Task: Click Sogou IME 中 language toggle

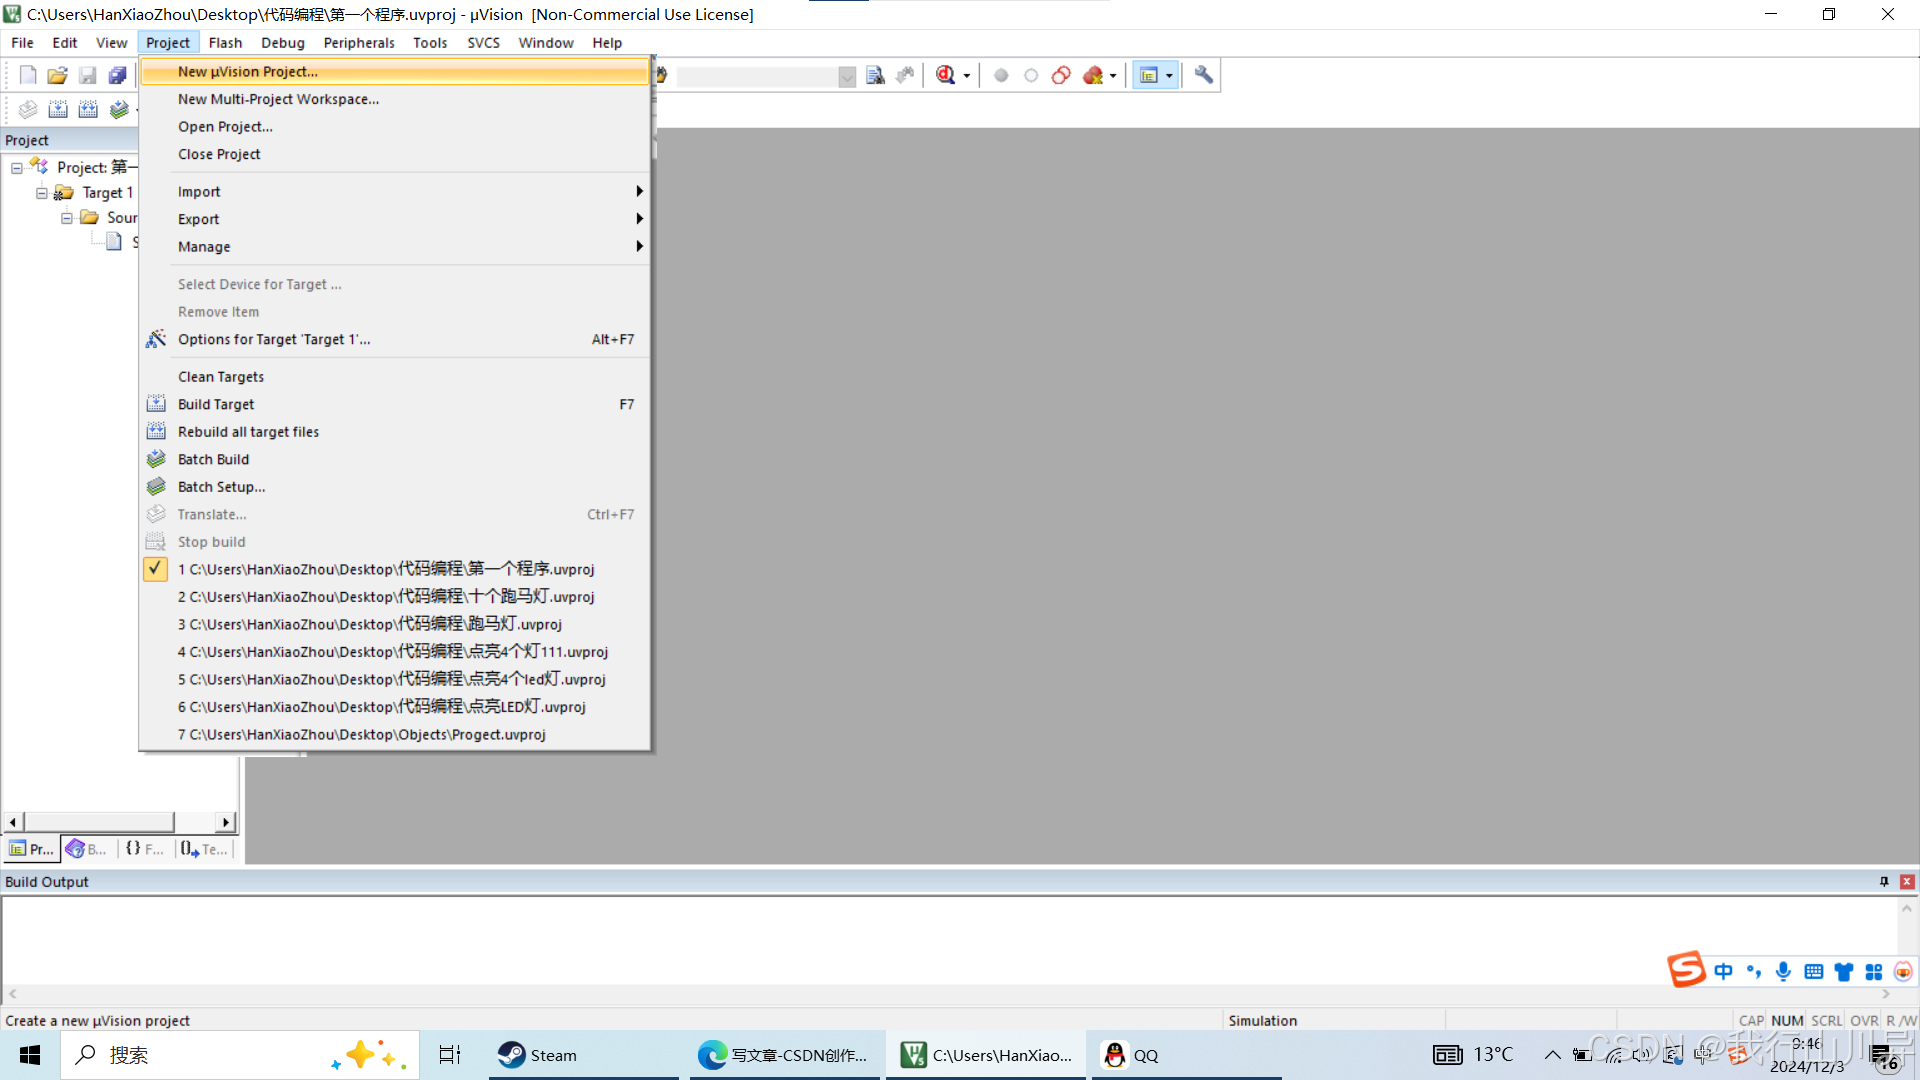Action: coord(1723,971)
